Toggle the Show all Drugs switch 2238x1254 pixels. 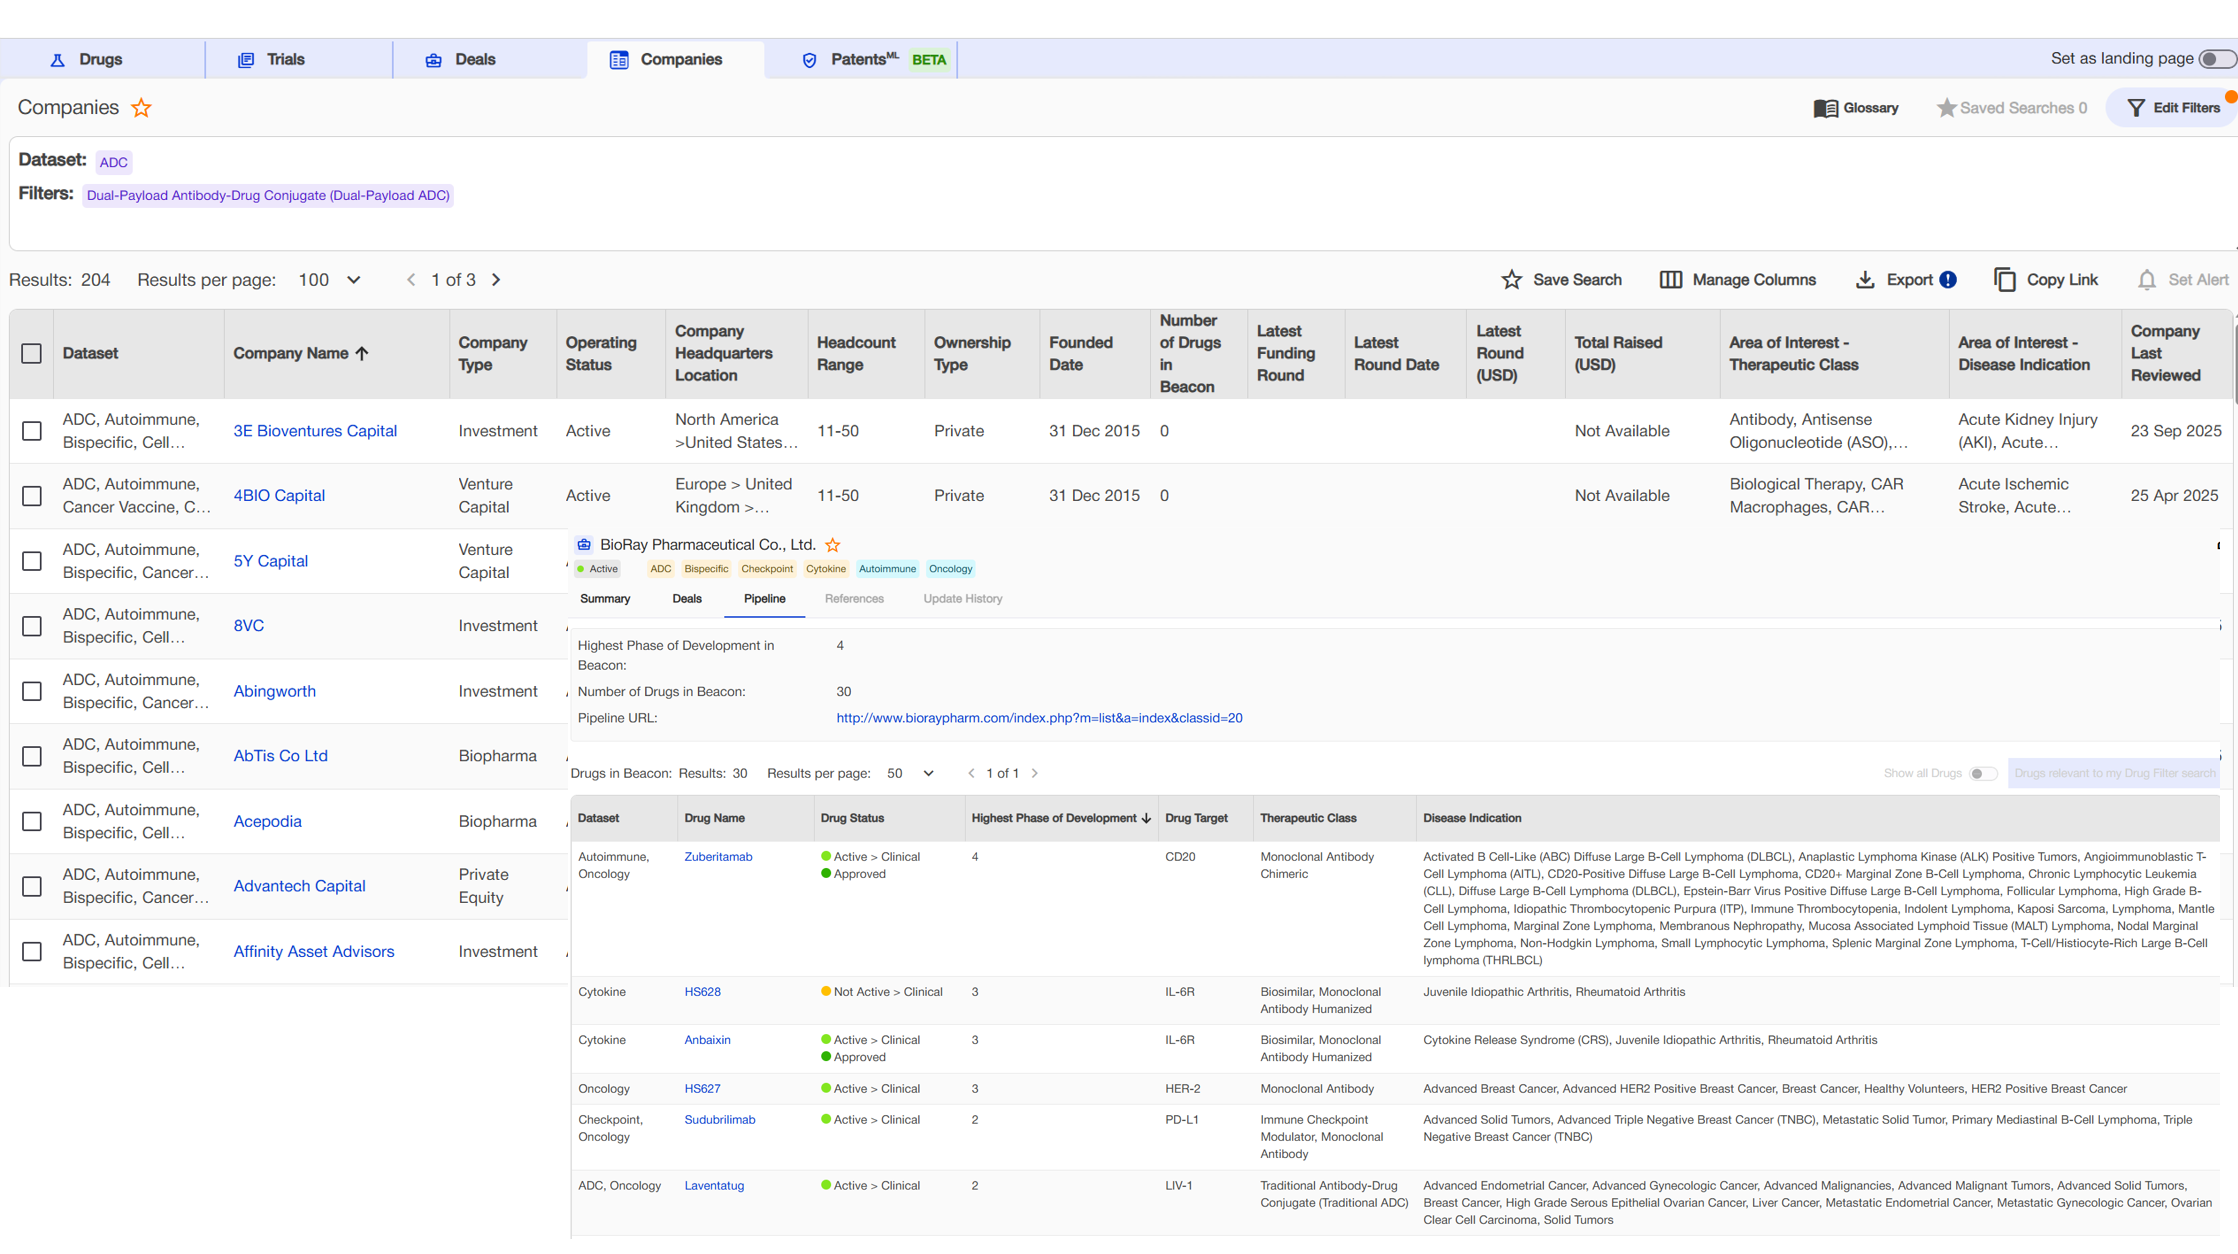click(x=1982, y=773)
